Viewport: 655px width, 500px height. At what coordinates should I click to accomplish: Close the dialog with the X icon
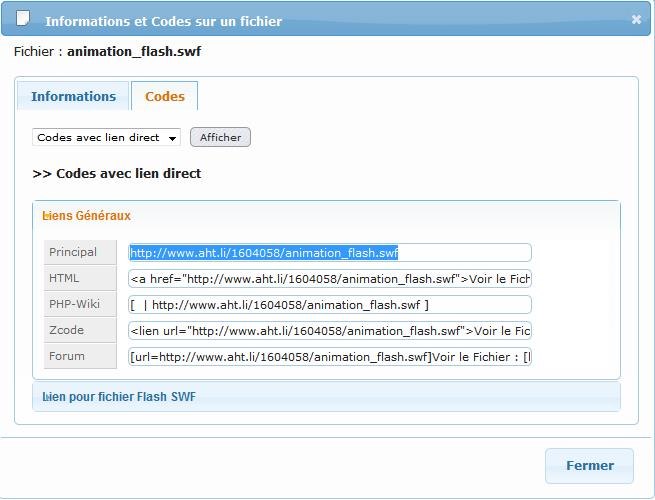636,19
